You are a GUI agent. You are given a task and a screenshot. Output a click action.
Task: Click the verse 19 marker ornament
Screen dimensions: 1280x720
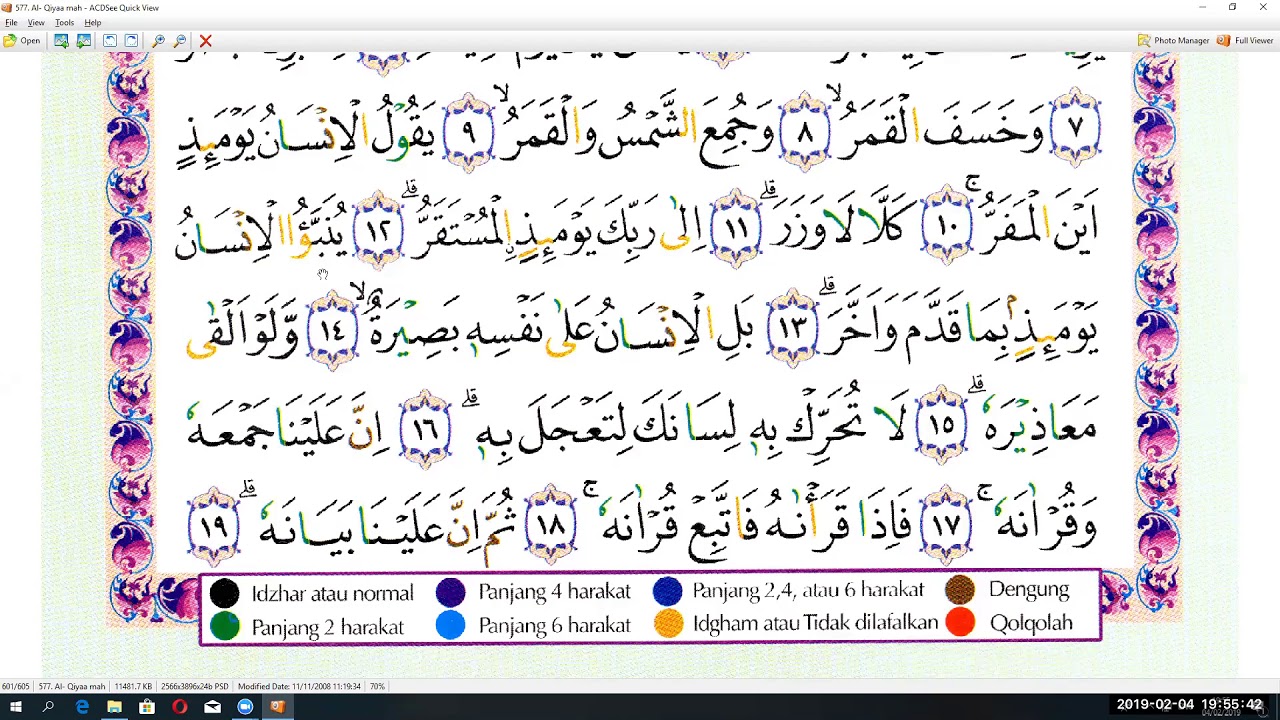(x=214, y=527)
